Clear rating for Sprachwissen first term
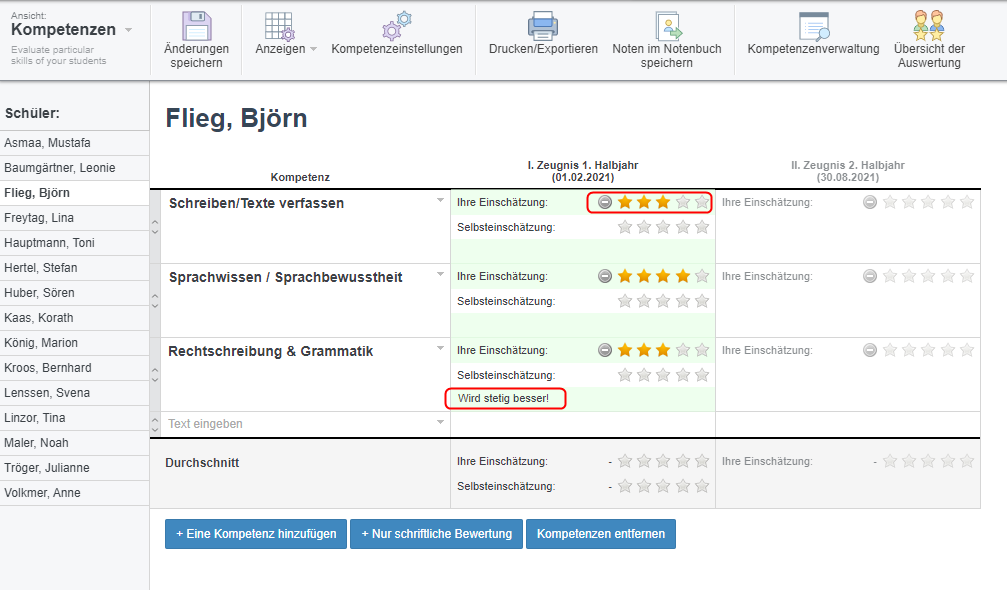Image resolution: width=1007 pixels, height=590 pixels. click(604, 276)
